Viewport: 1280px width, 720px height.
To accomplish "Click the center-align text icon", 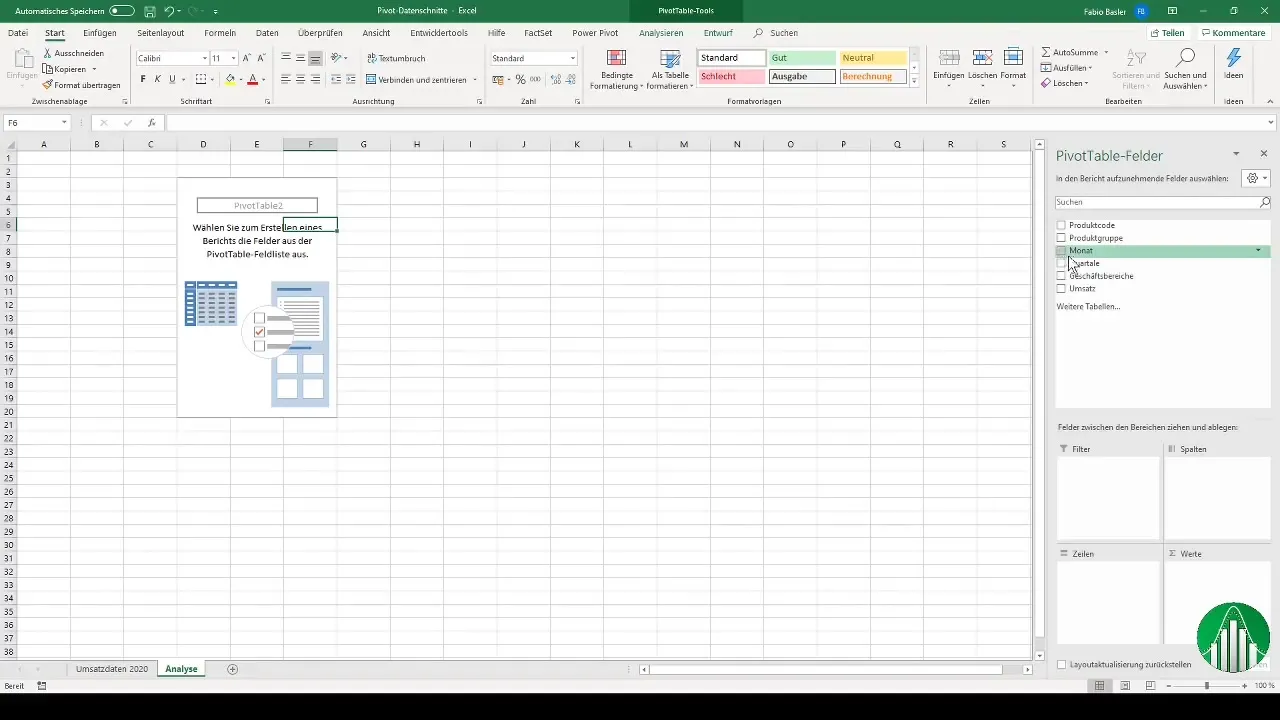I will pyautogui.click(x=301, y=79).
